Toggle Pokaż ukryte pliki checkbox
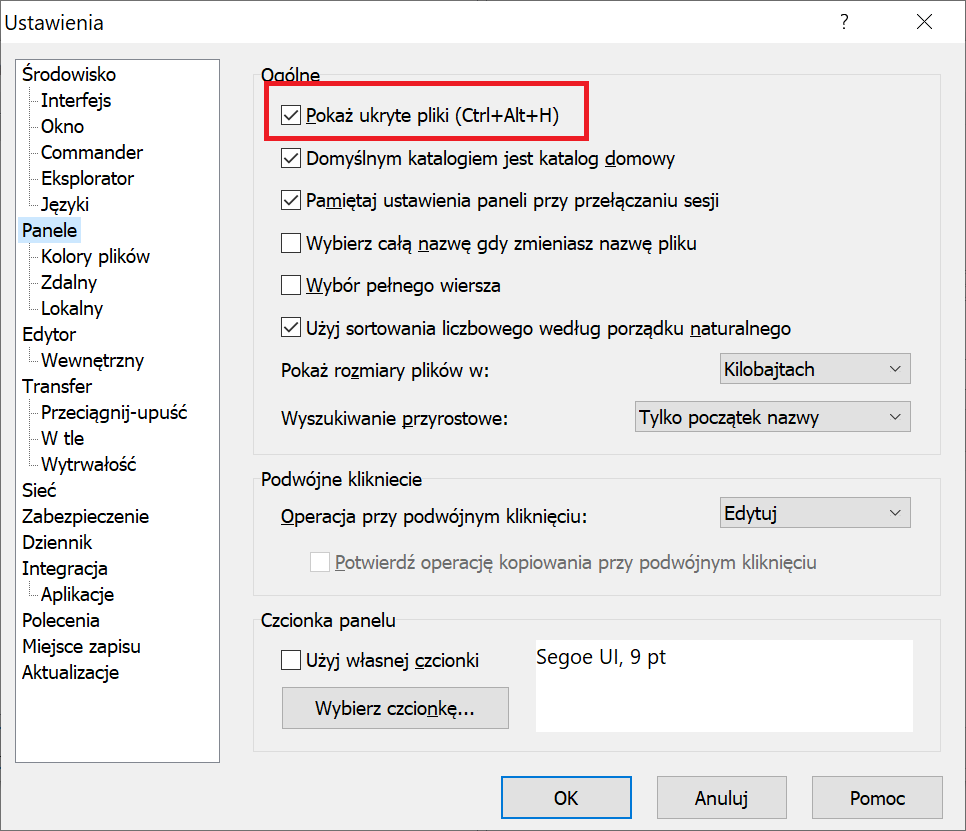 [291, 115]
